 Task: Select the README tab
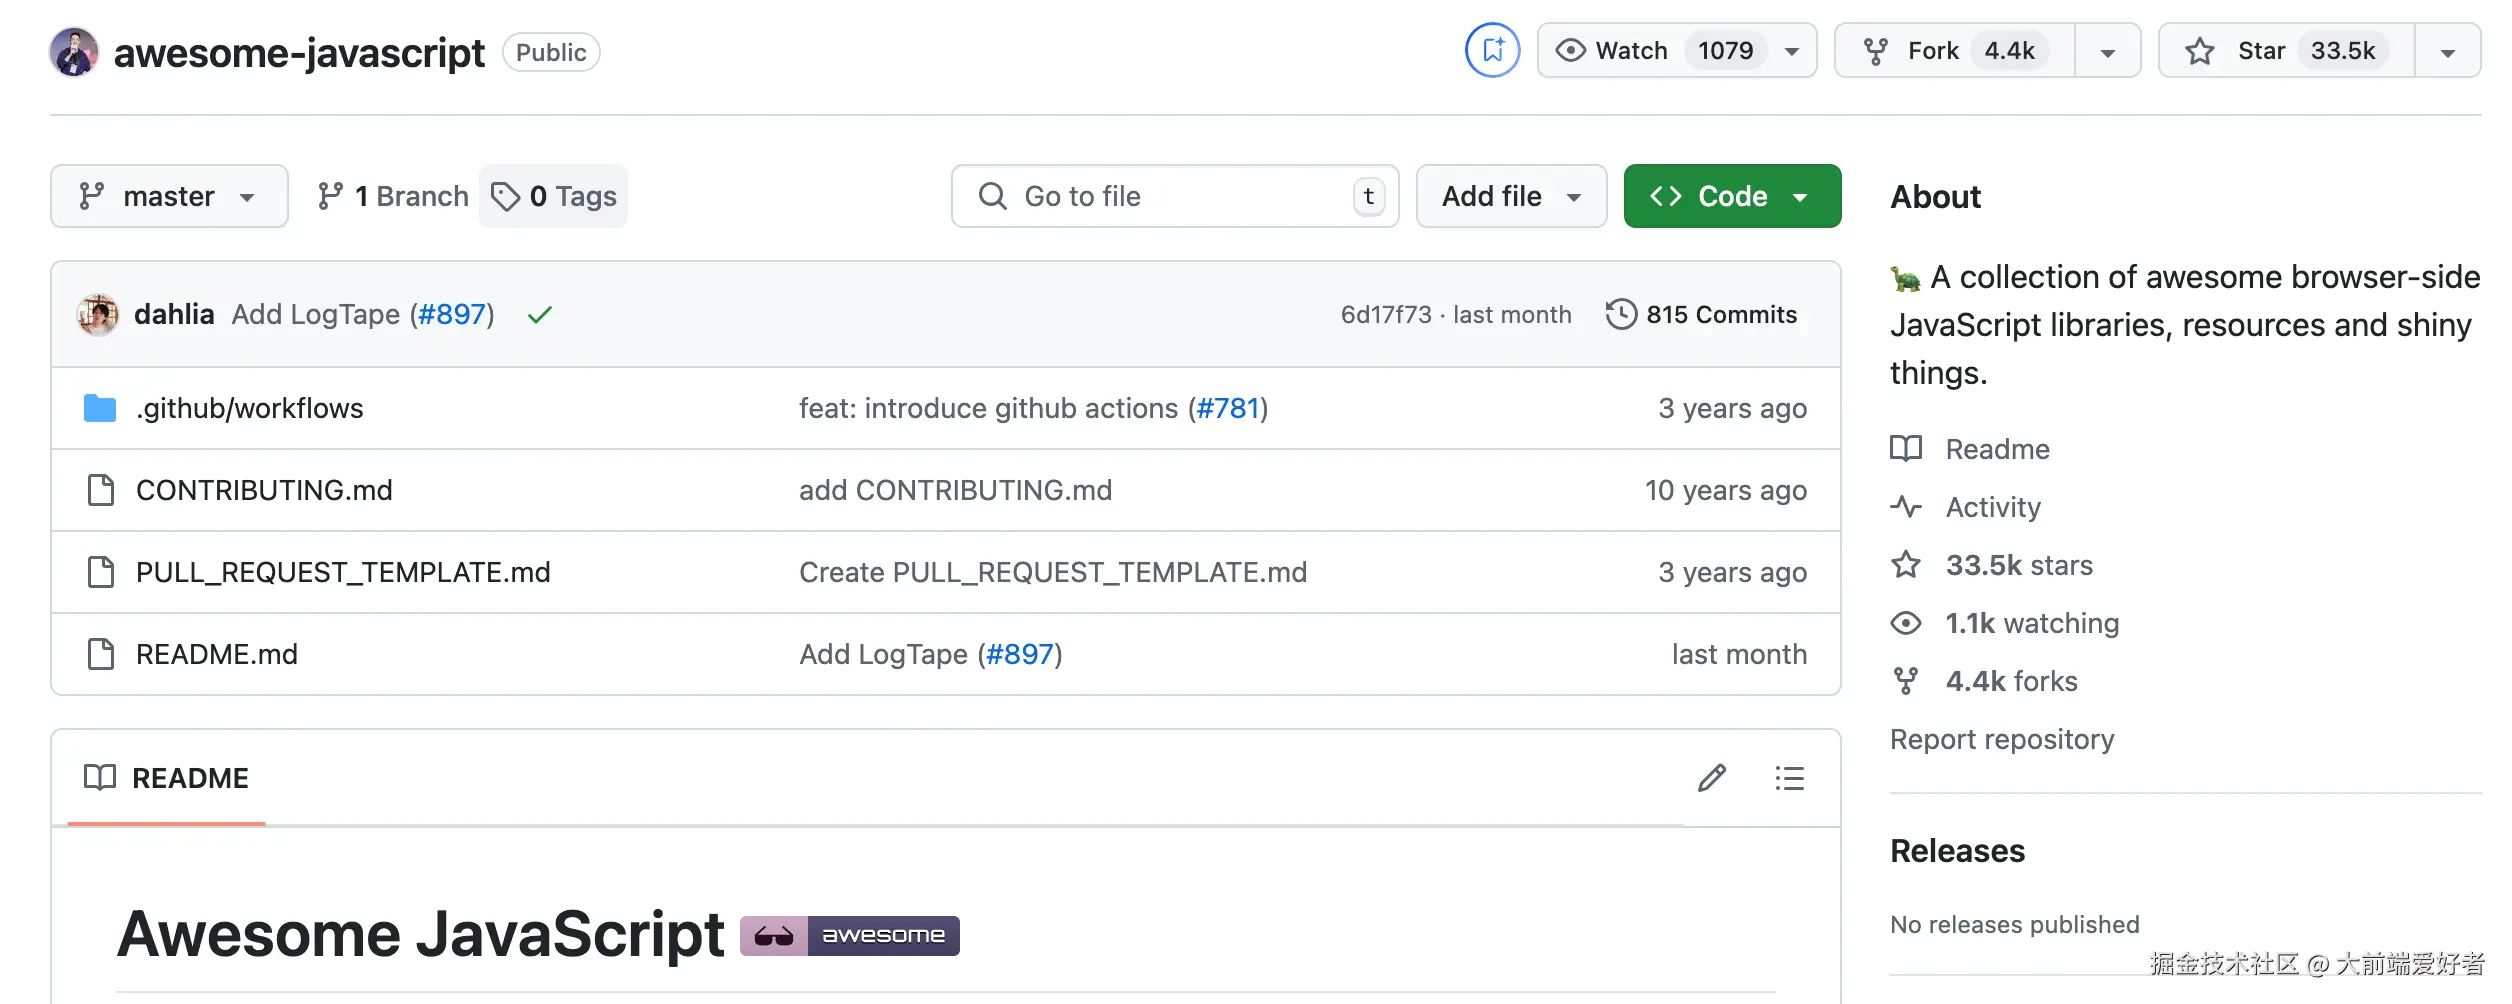[167, 778]
